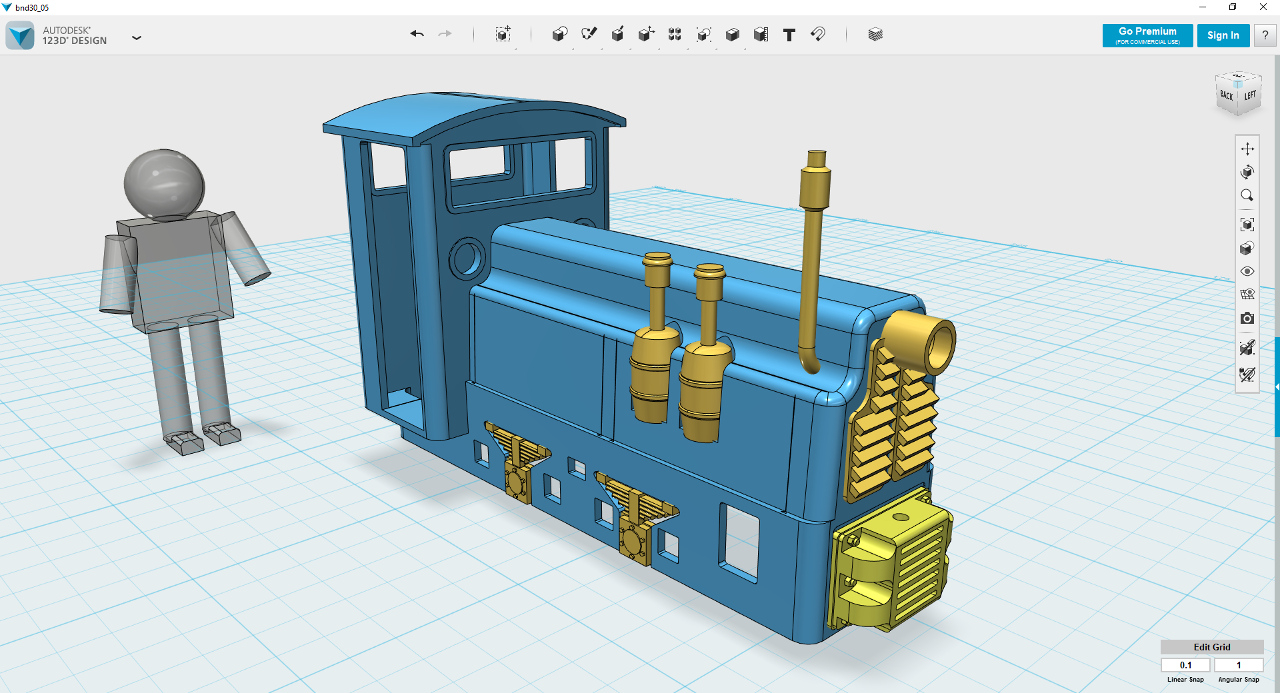Screen dimensions: 1280x693
Task: Click the LEFT face of view cube
Action: pos(1250,97)
